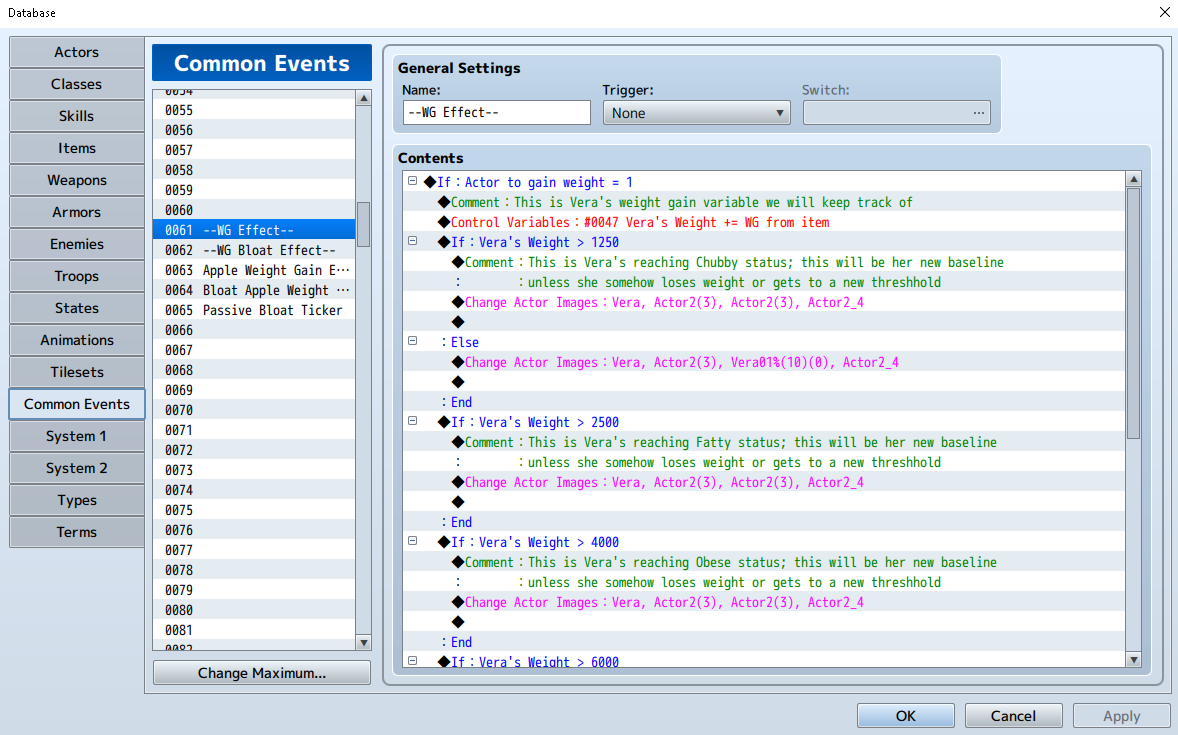
Task: Select Change Actor Images line under Weight > 2500
Action: tap(764, 482)
